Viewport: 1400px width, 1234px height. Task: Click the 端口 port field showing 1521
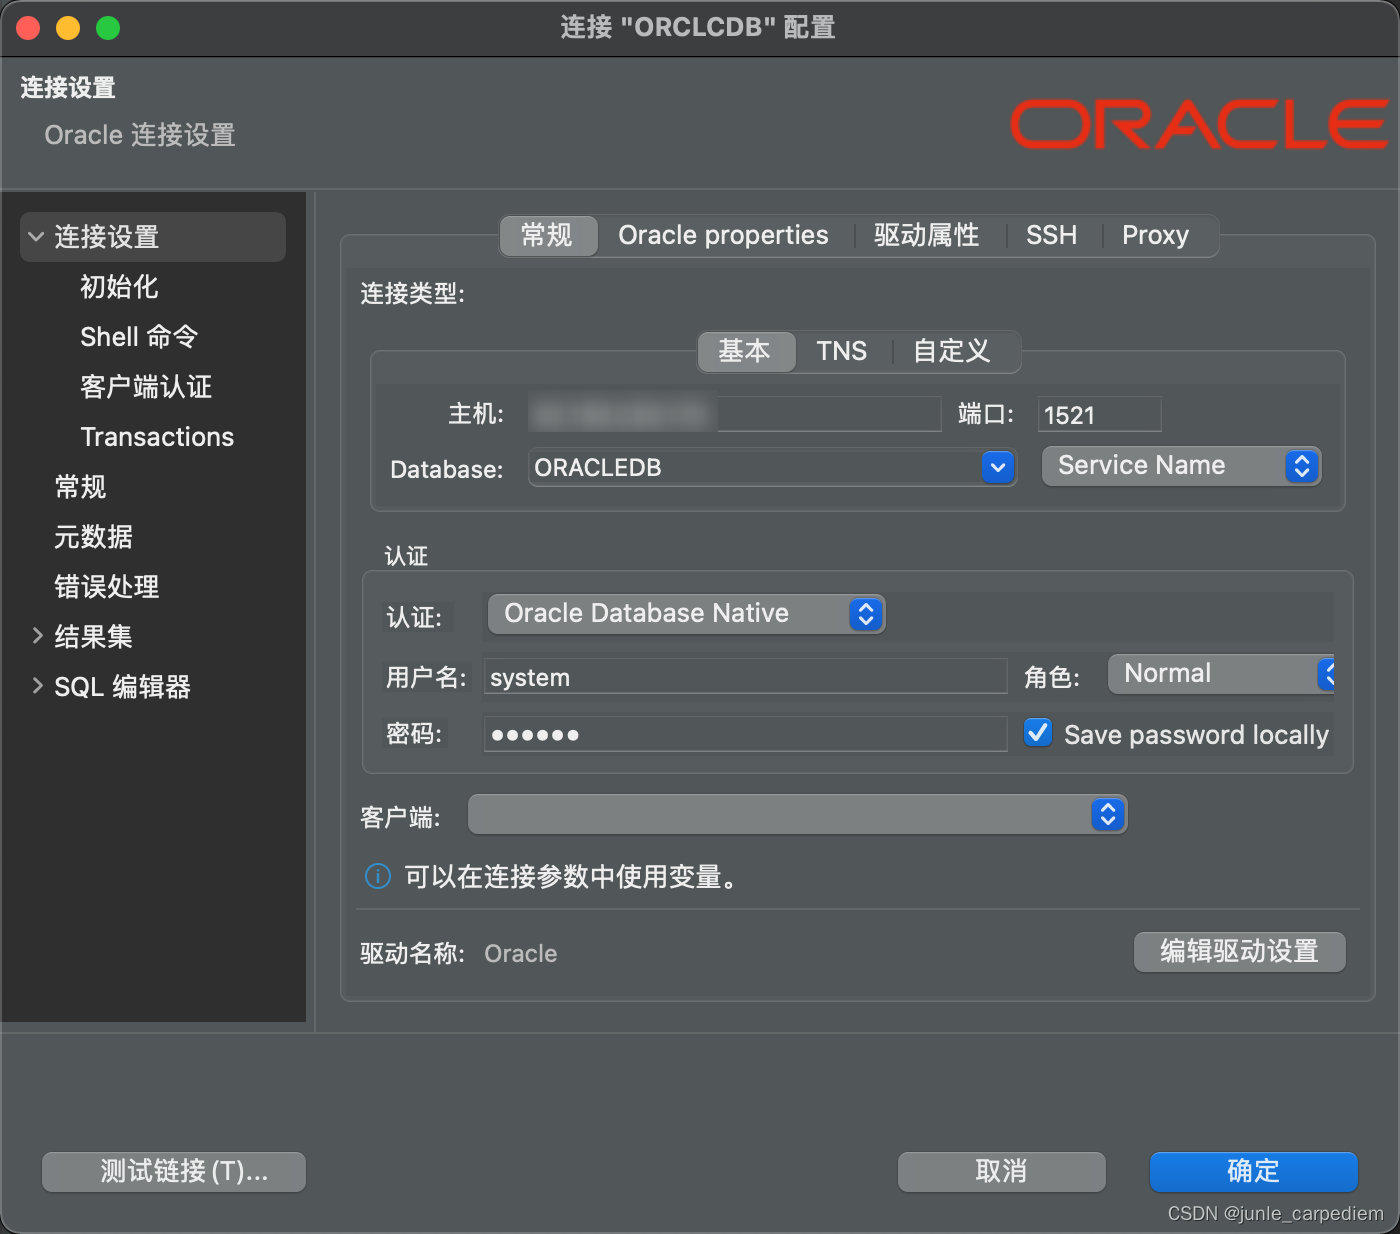pyautogui.click(x=1099, y=414)
